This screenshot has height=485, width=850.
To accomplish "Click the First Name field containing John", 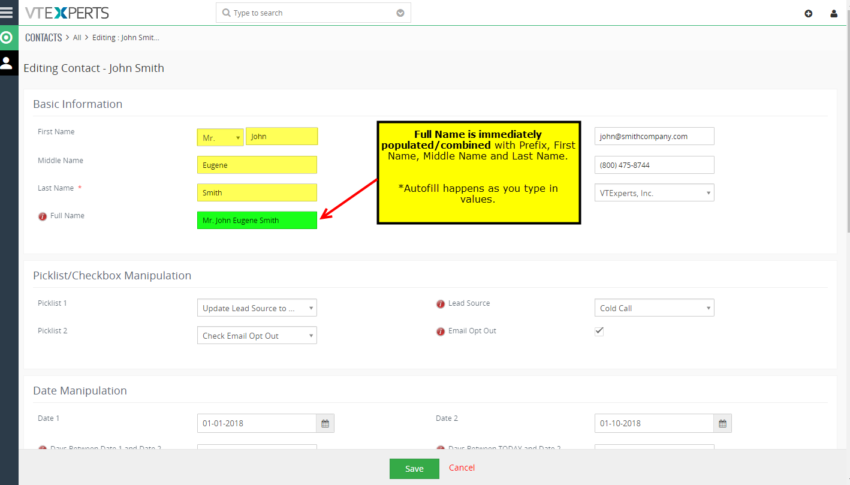I will (282, 136).
